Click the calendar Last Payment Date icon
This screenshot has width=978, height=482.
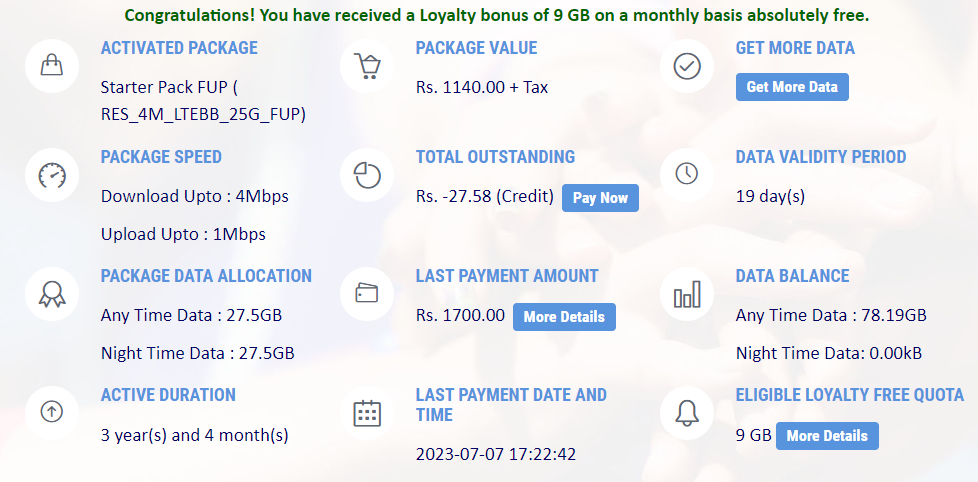point(367,413)
